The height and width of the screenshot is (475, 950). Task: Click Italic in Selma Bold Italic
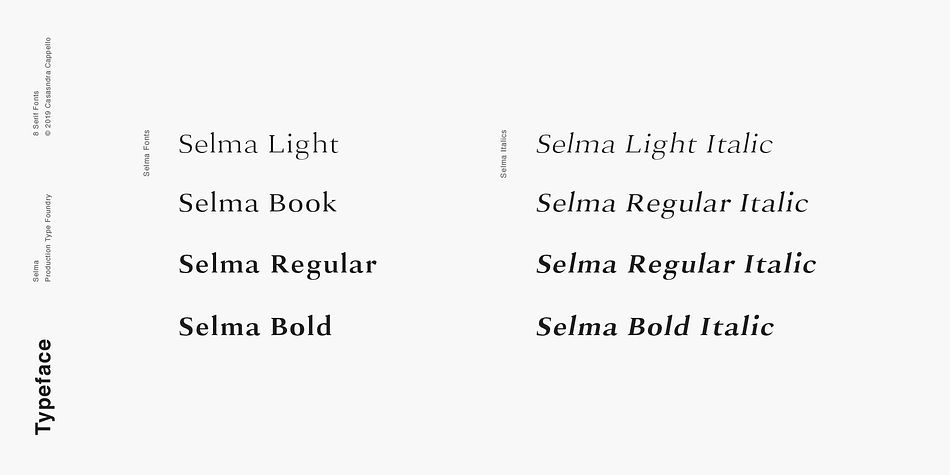pyautogui.click(x=737, y=326)
